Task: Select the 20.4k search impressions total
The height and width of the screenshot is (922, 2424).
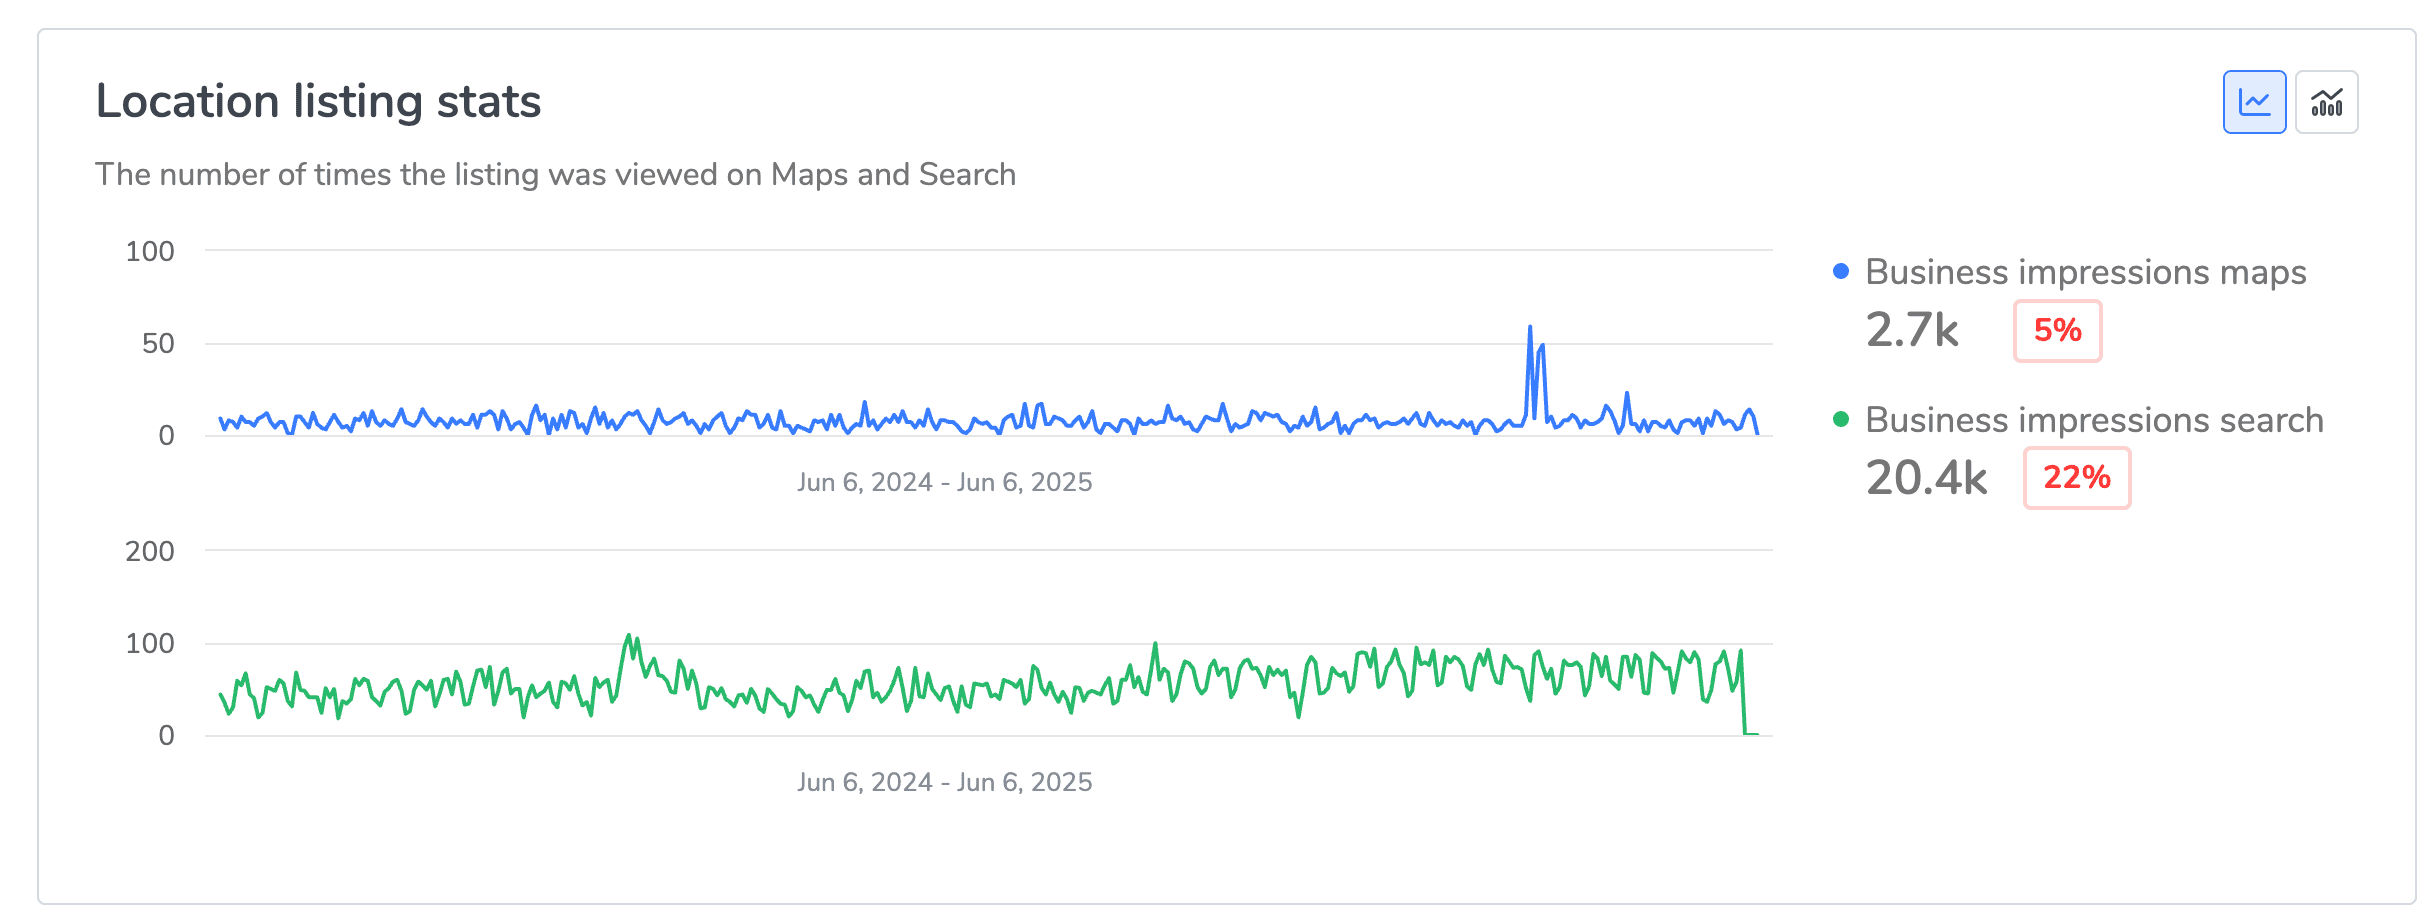Action: pos(1926,477)
